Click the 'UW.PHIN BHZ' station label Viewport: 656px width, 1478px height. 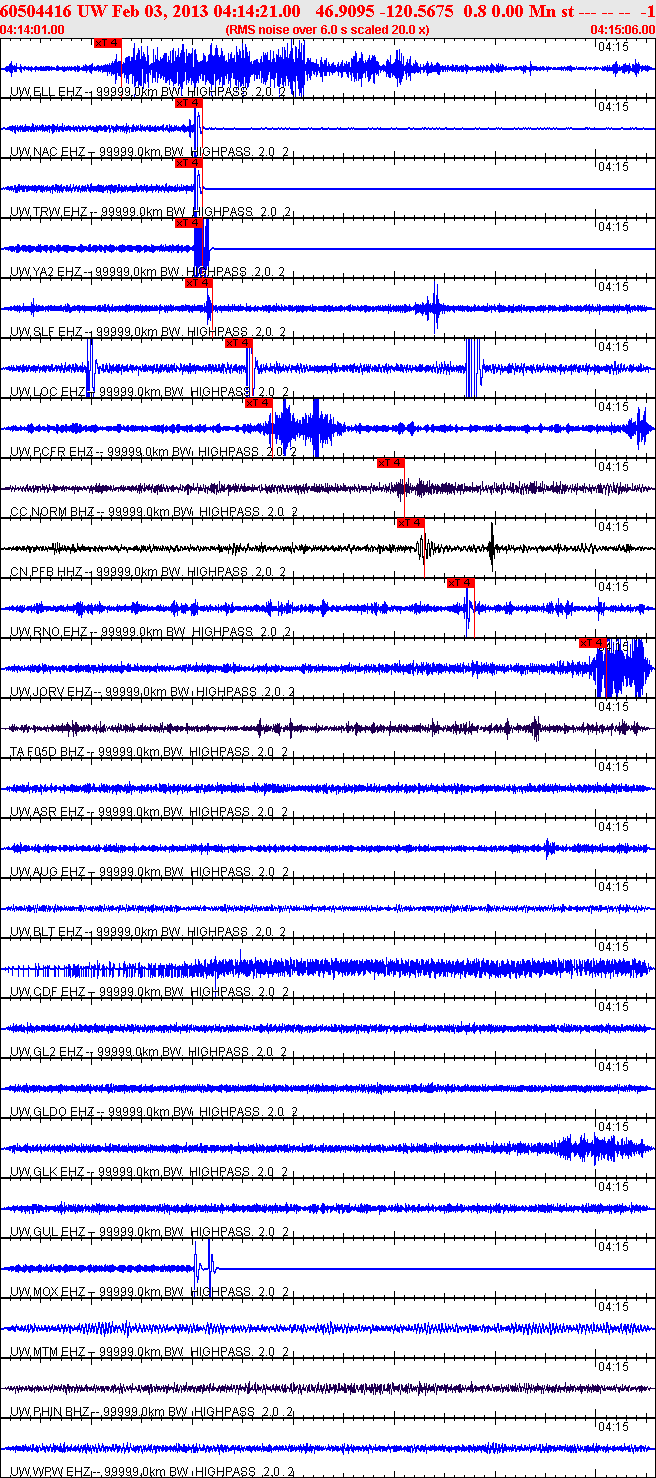(x=50, y=1411)
